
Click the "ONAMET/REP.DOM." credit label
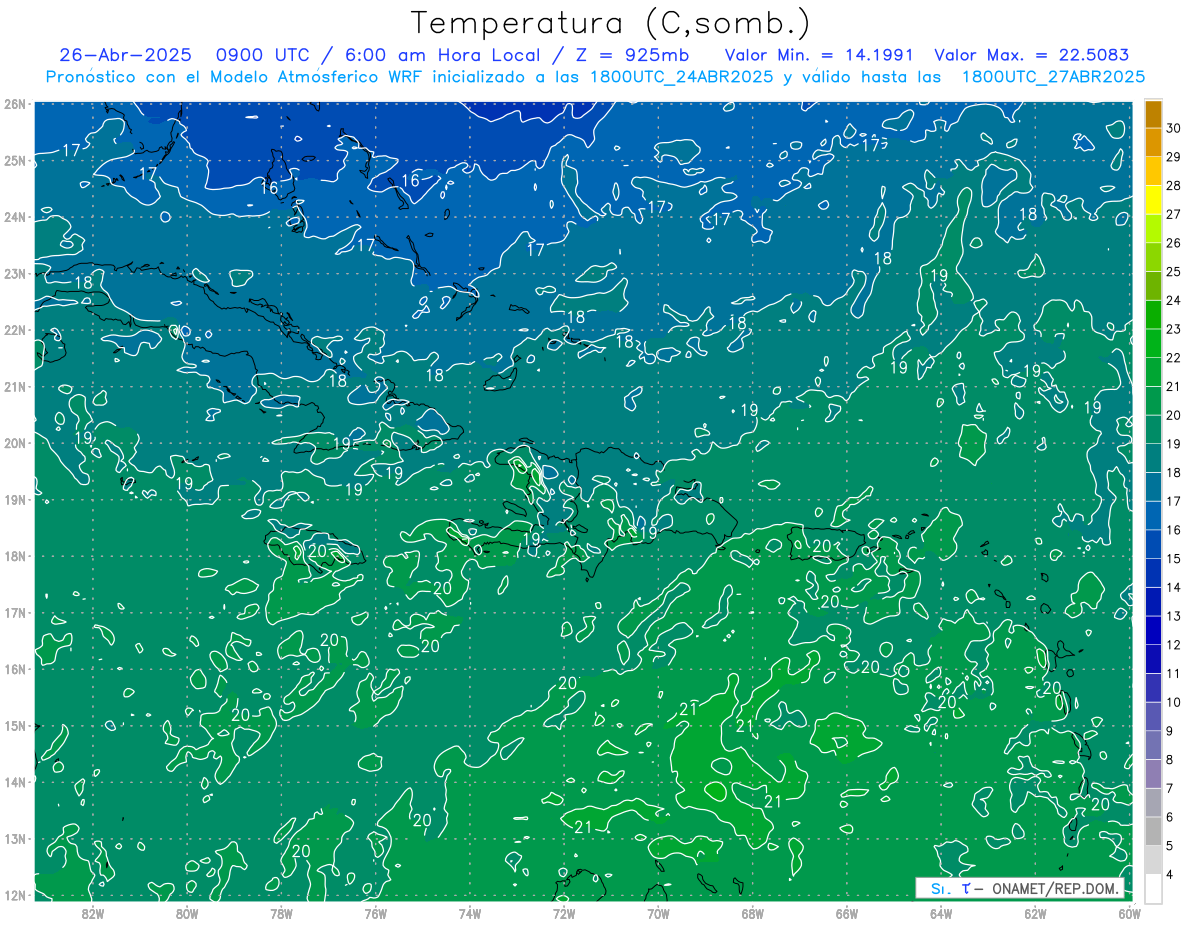[1054, 888]
